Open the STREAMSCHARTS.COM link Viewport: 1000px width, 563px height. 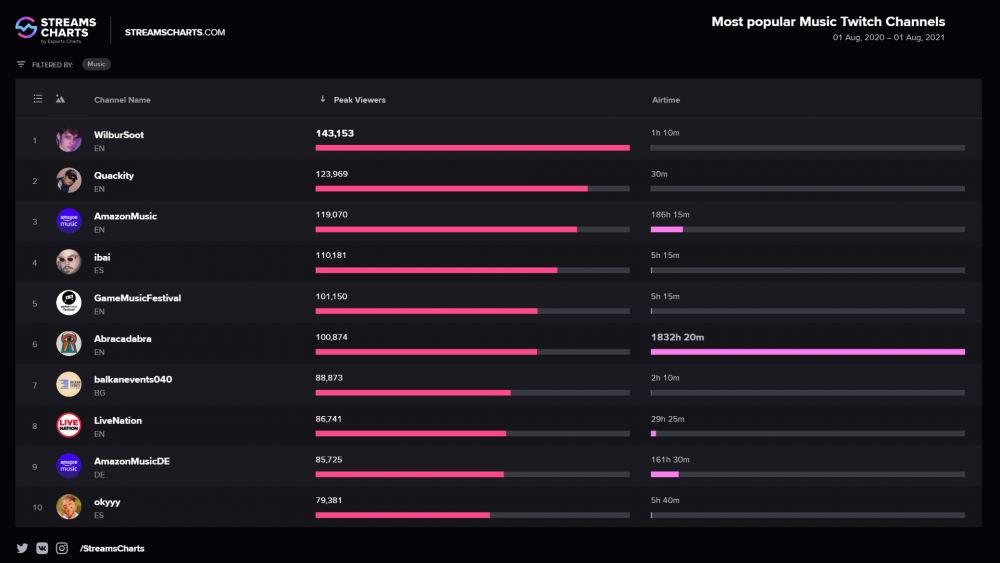(175, 32)
